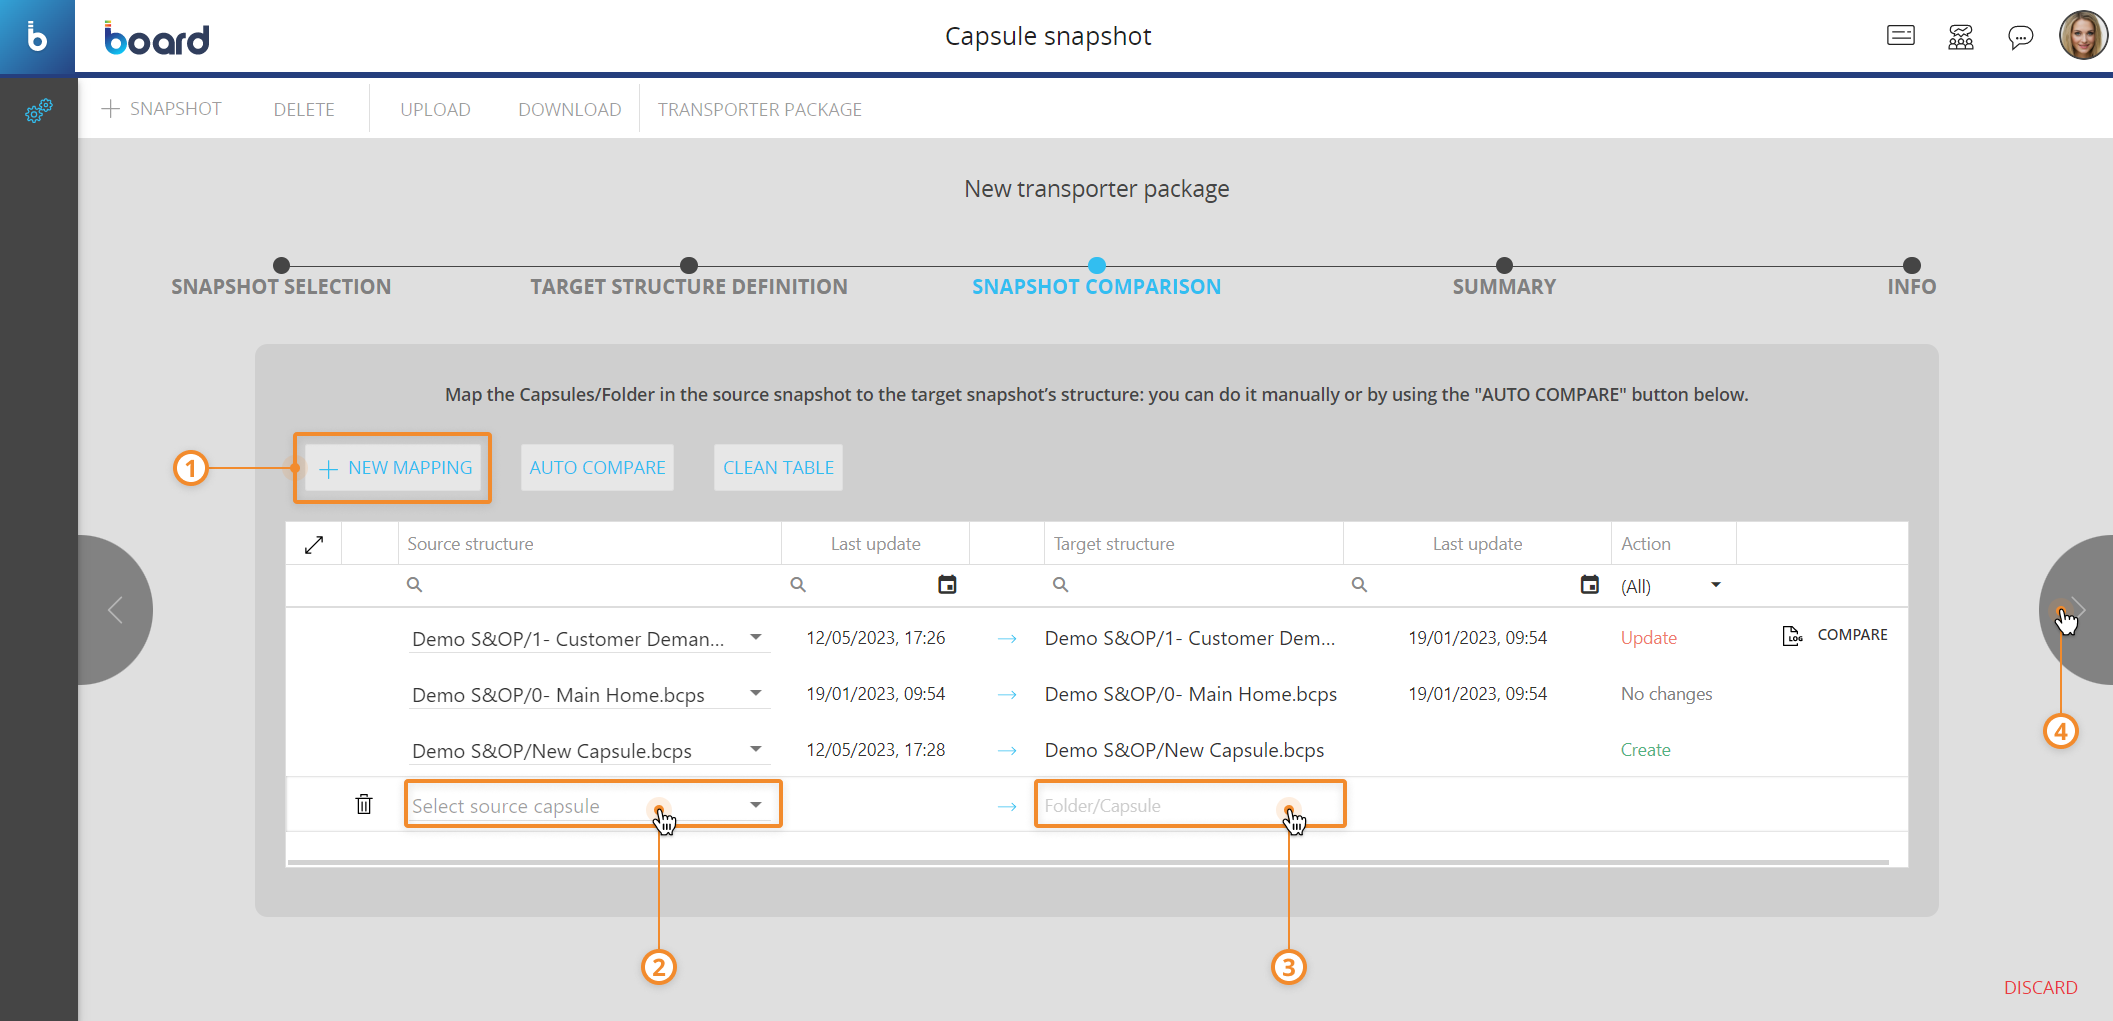Viewport: 2113px width, 1021px height.
Task: Click the Update action text
Action: 1648,638
